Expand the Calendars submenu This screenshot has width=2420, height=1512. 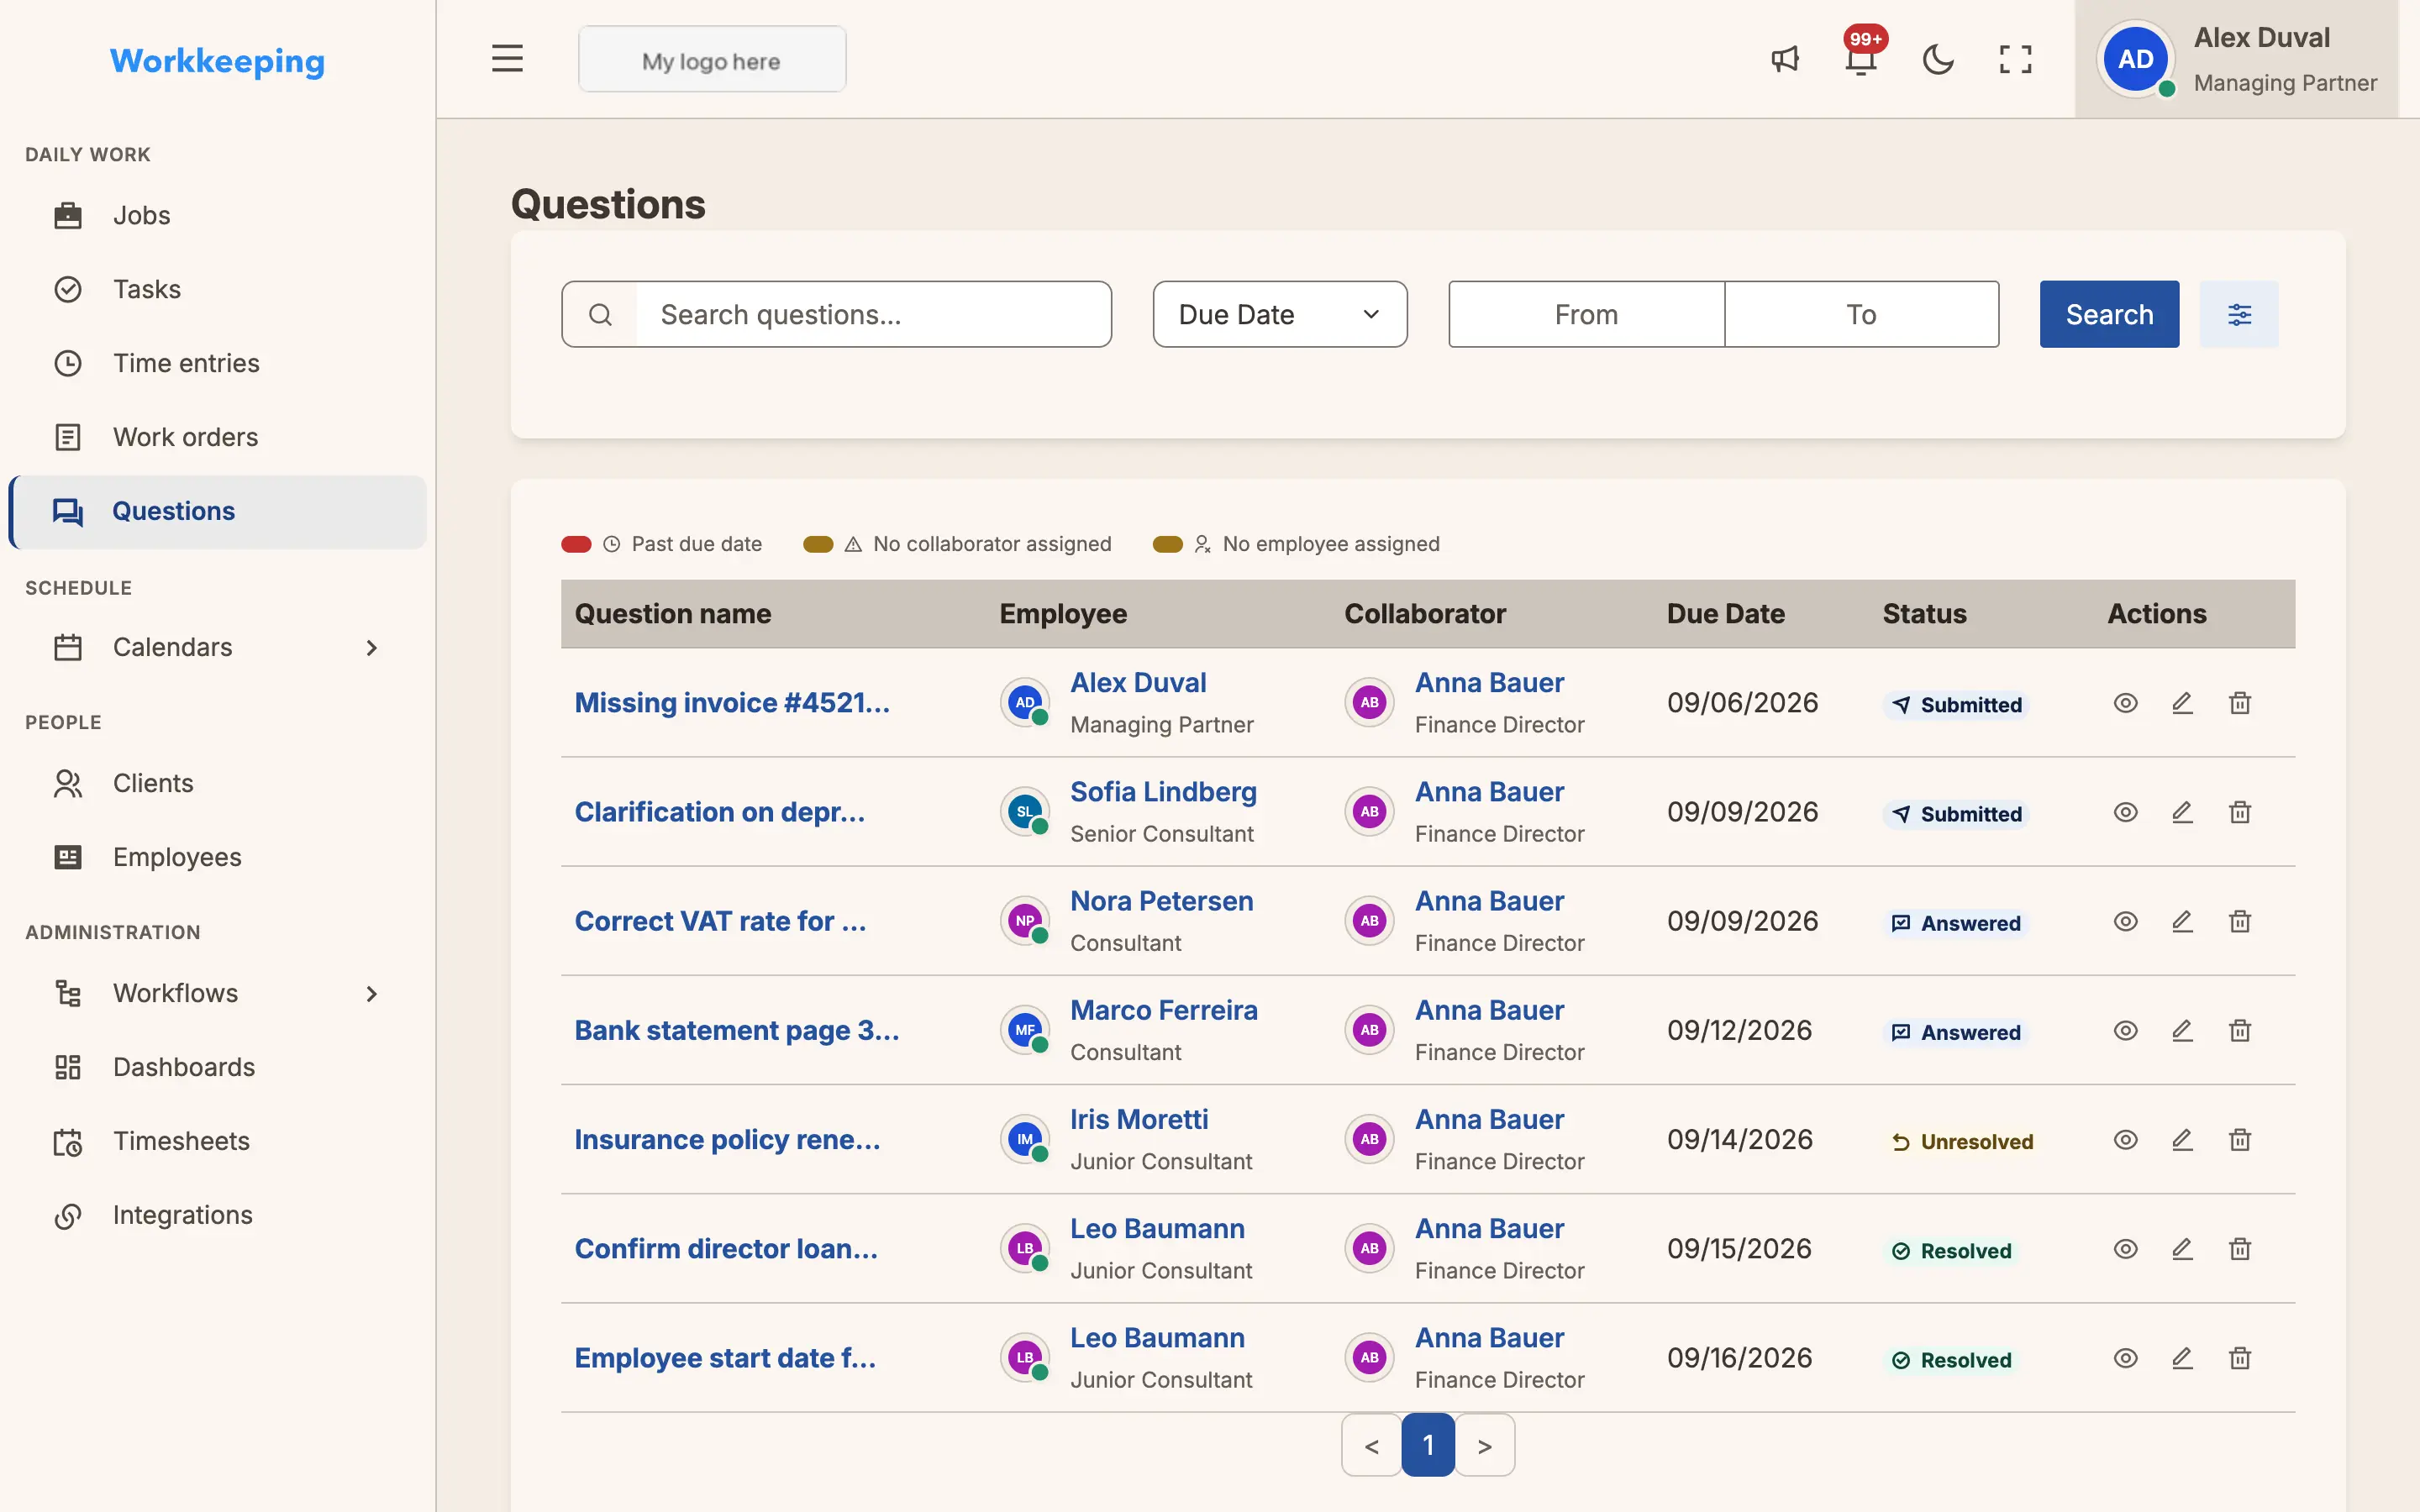pyautogui.click(x=371, y=647)
